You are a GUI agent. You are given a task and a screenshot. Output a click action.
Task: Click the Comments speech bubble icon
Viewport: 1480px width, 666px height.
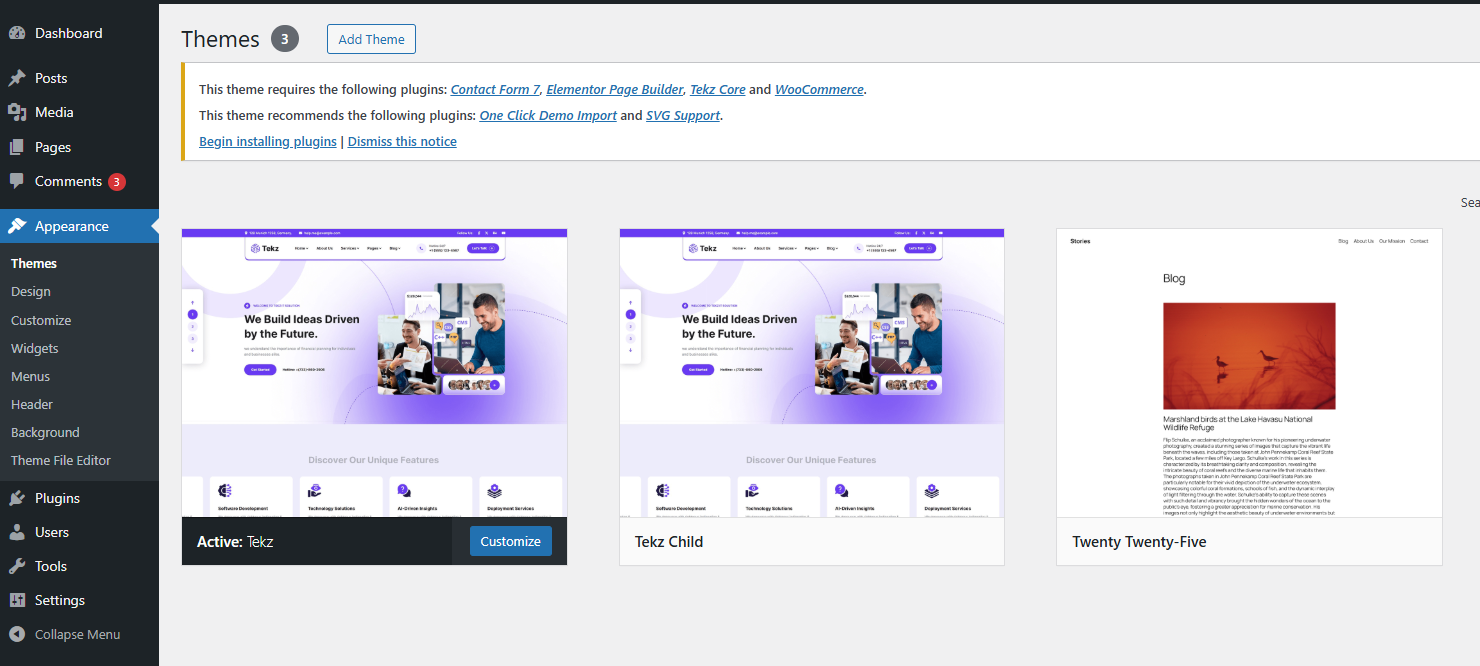pyautogui.click(x=17, y=181)
